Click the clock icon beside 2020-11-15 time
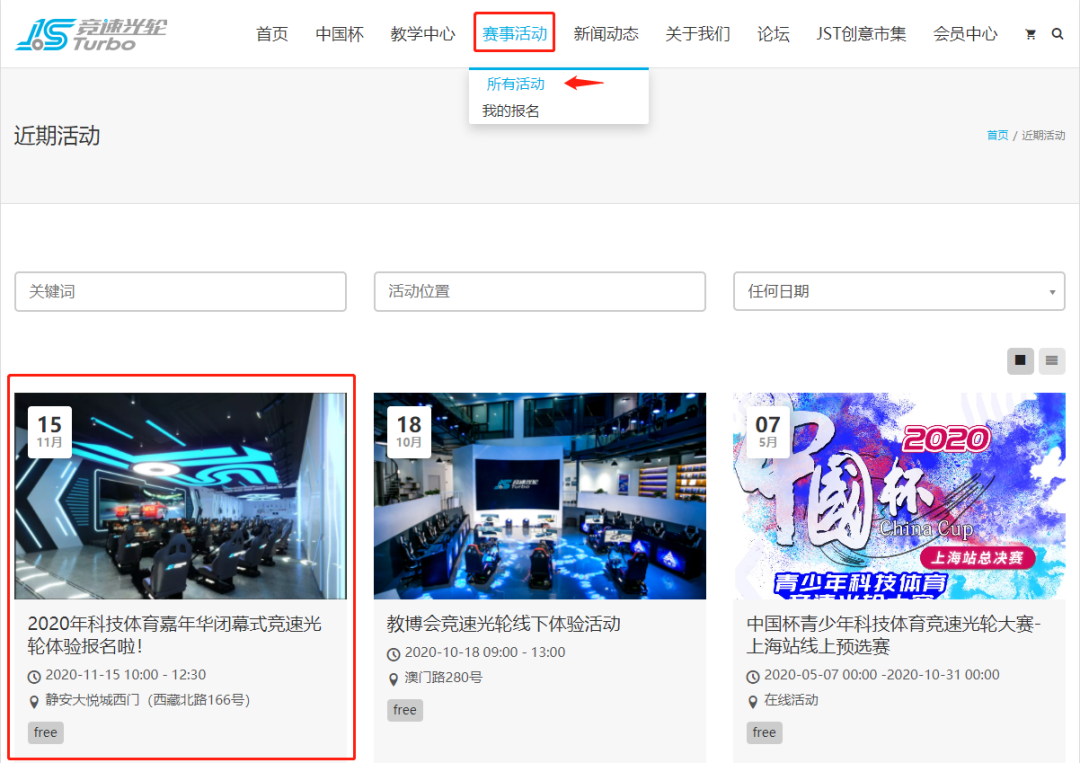The width and height of the screenshot is (1080, 763). (x=34, y=676)
